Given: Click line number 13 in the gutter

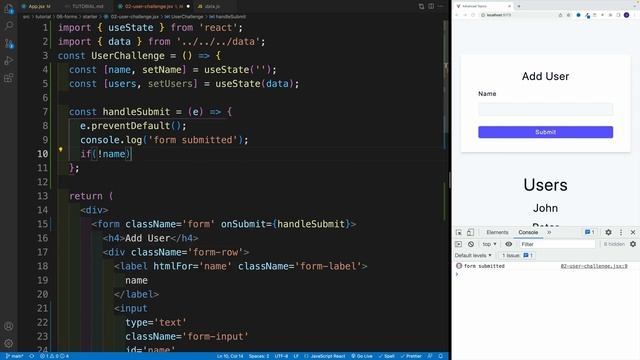Looking at the screenshot, I should pyautogui.click(x=42, y=196).
